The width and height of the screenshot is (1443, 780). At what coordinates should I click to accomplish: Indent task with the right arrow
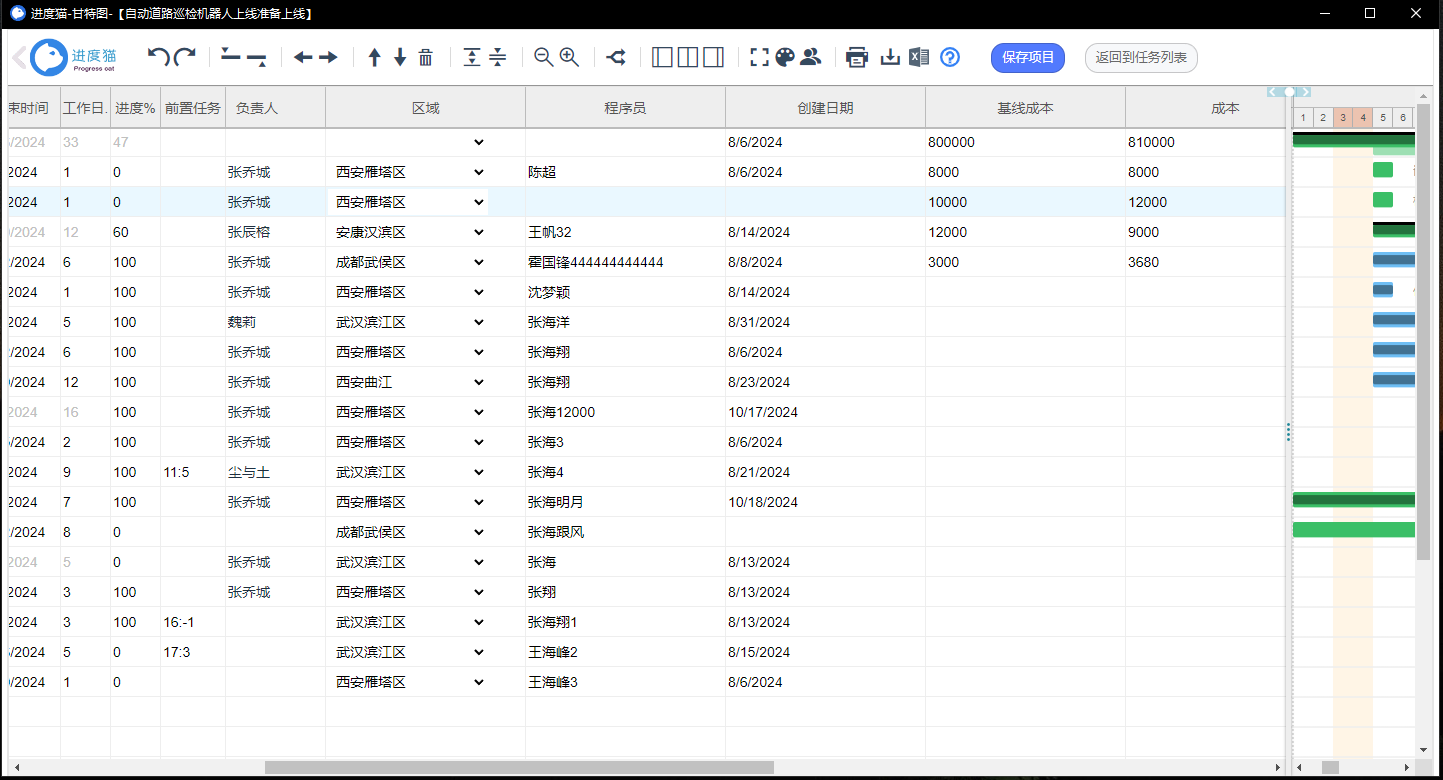tap(328, 58)
